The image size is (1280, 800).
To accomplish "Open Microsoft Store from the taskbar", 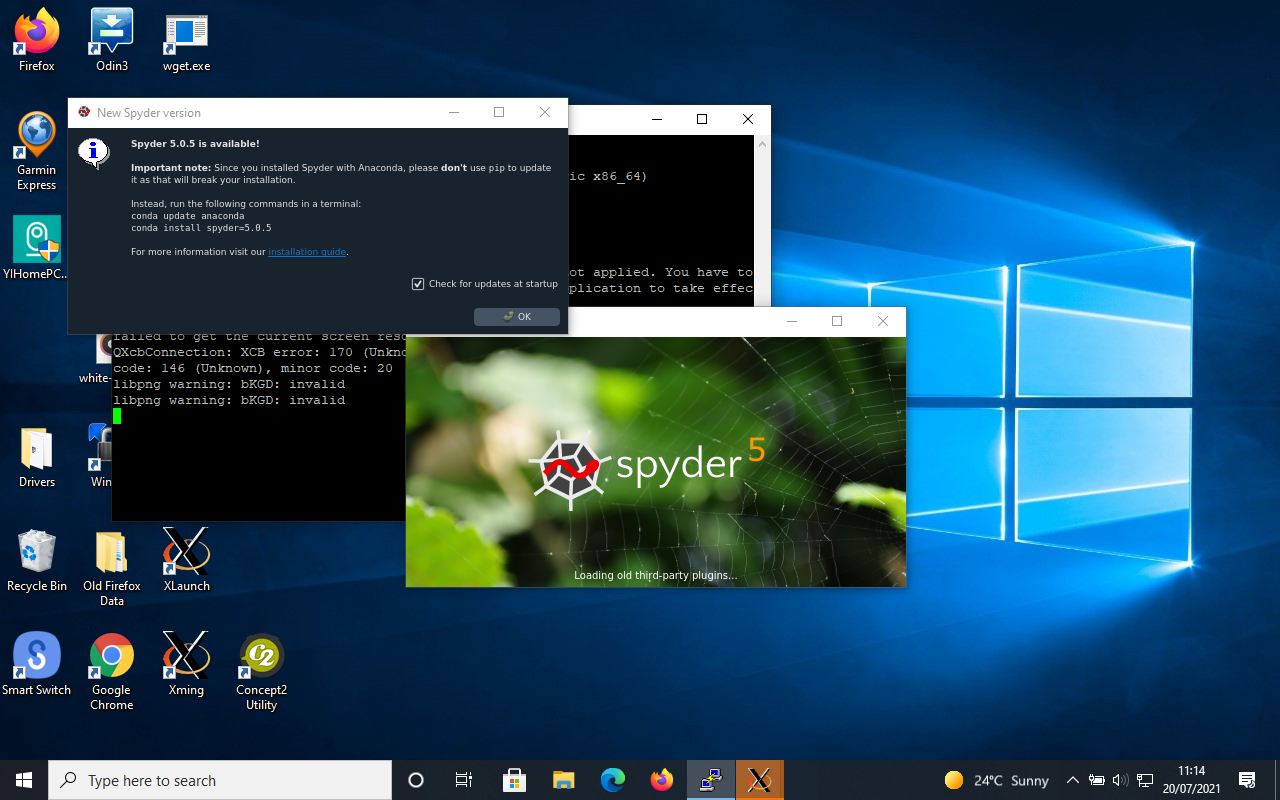I will click(x=515, y=780).
